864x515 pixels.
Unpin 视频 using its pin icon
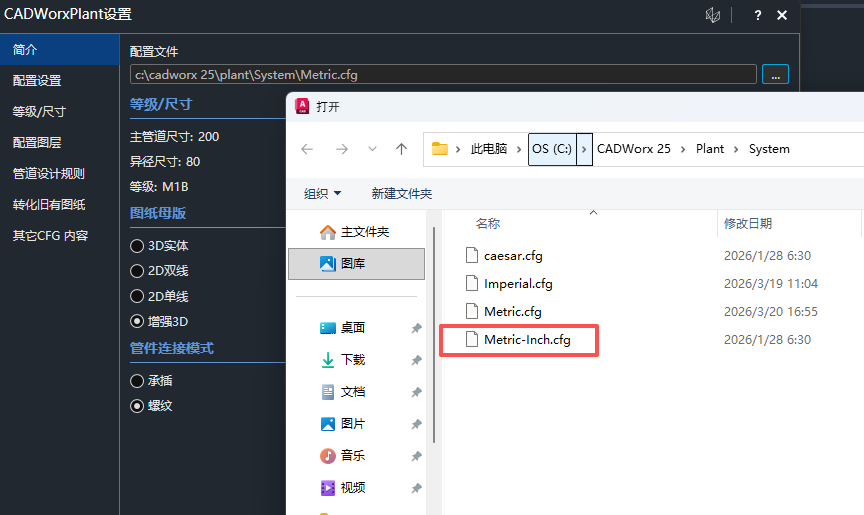[x=417, y=488]
